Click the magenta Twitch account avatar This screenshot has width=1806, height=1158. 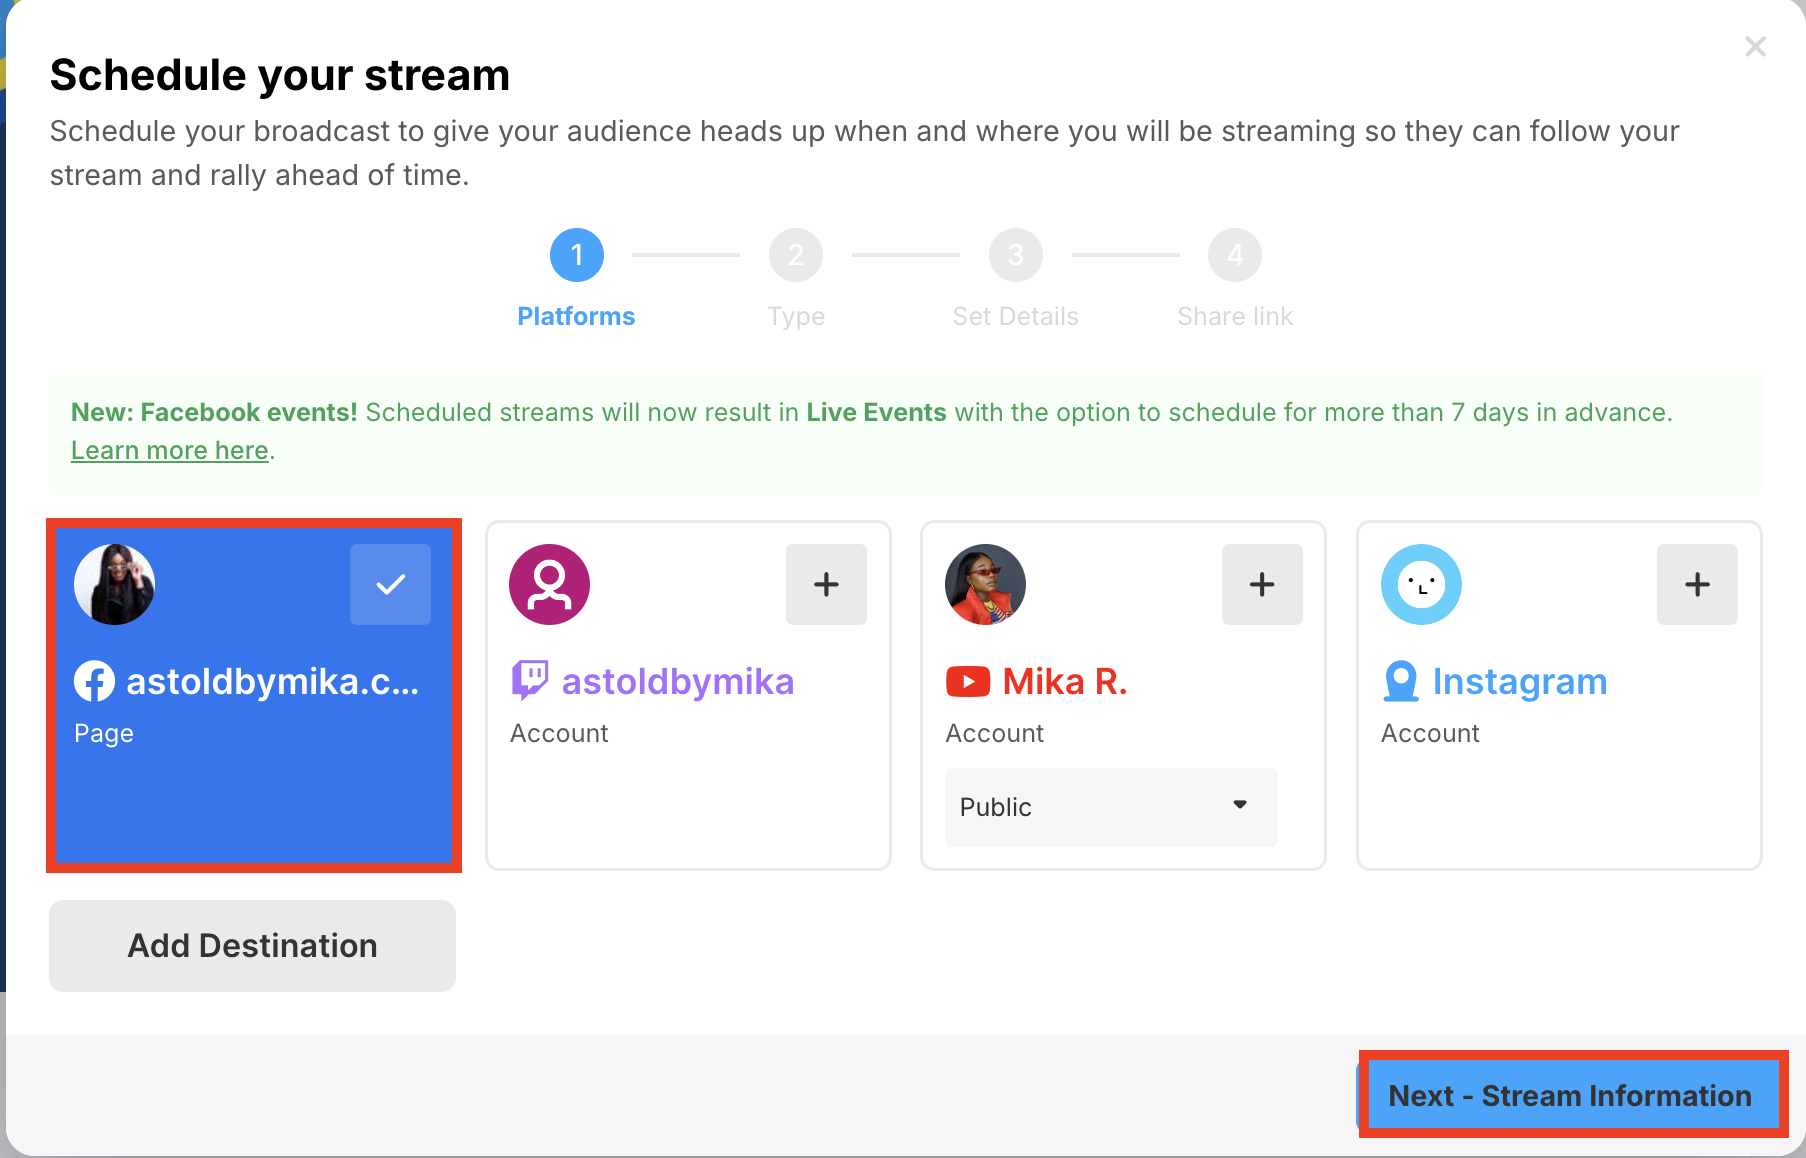tap(549, 584)
